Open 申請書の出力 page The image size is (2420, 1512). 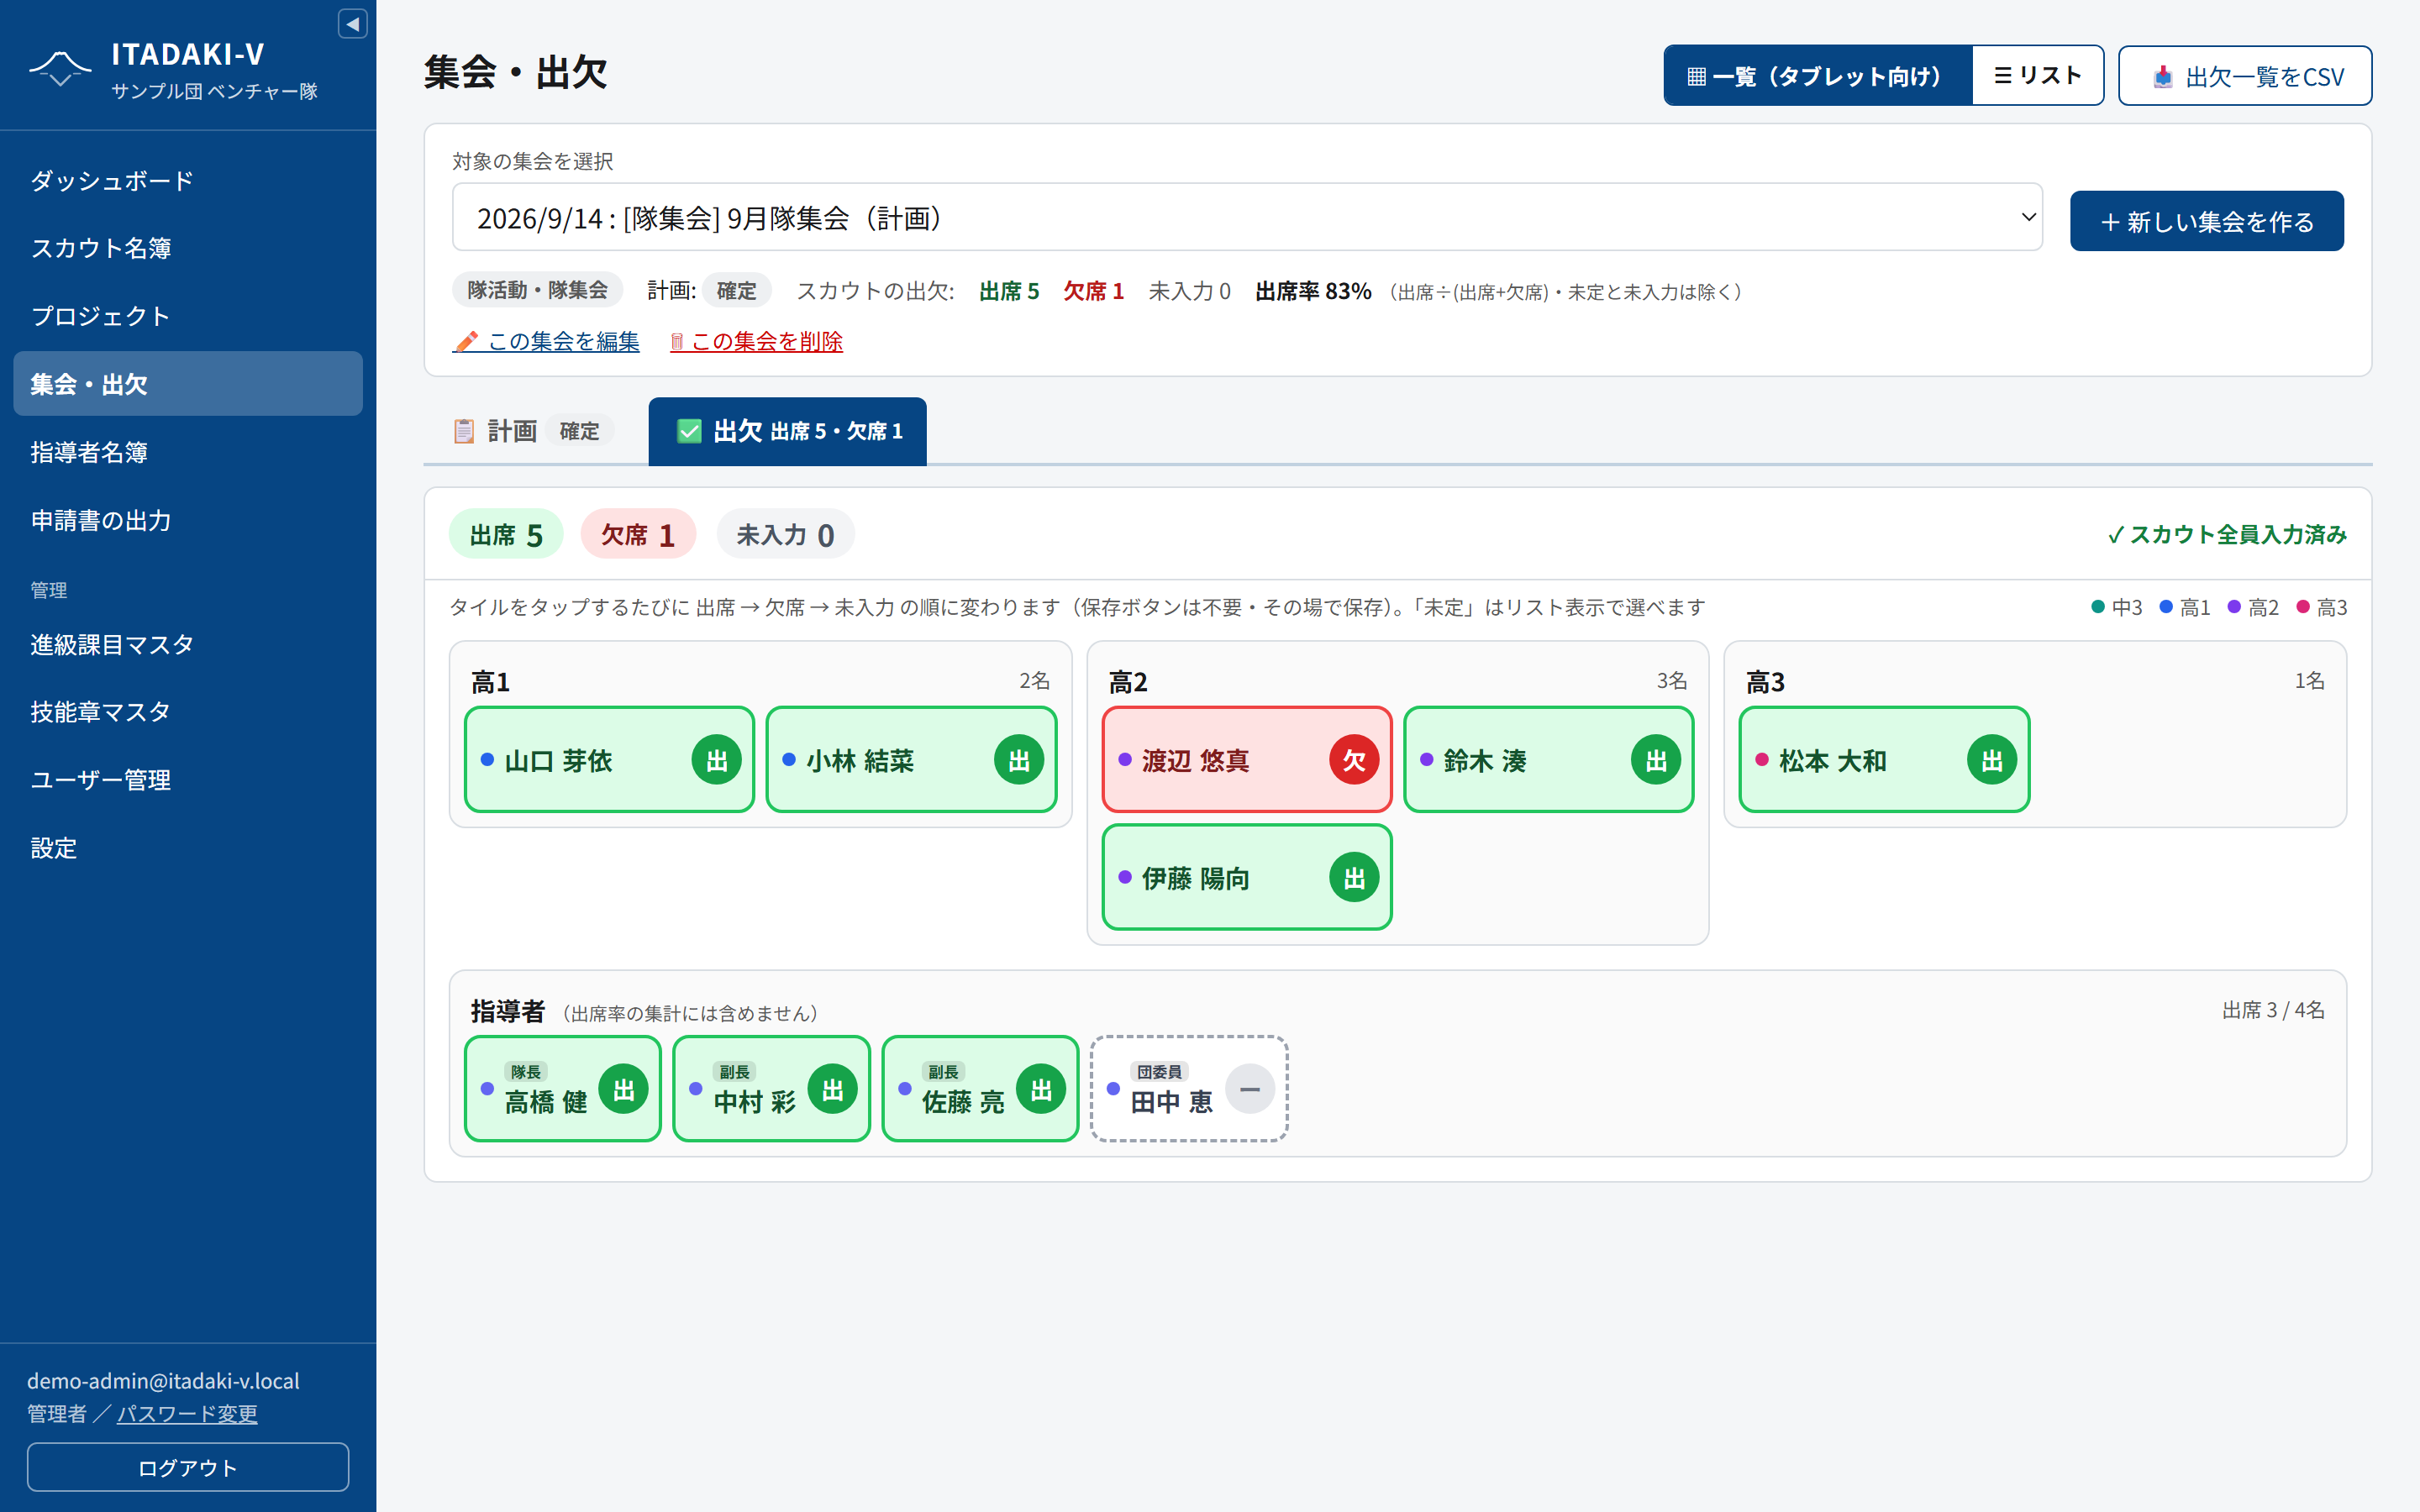tap(188, 520)
